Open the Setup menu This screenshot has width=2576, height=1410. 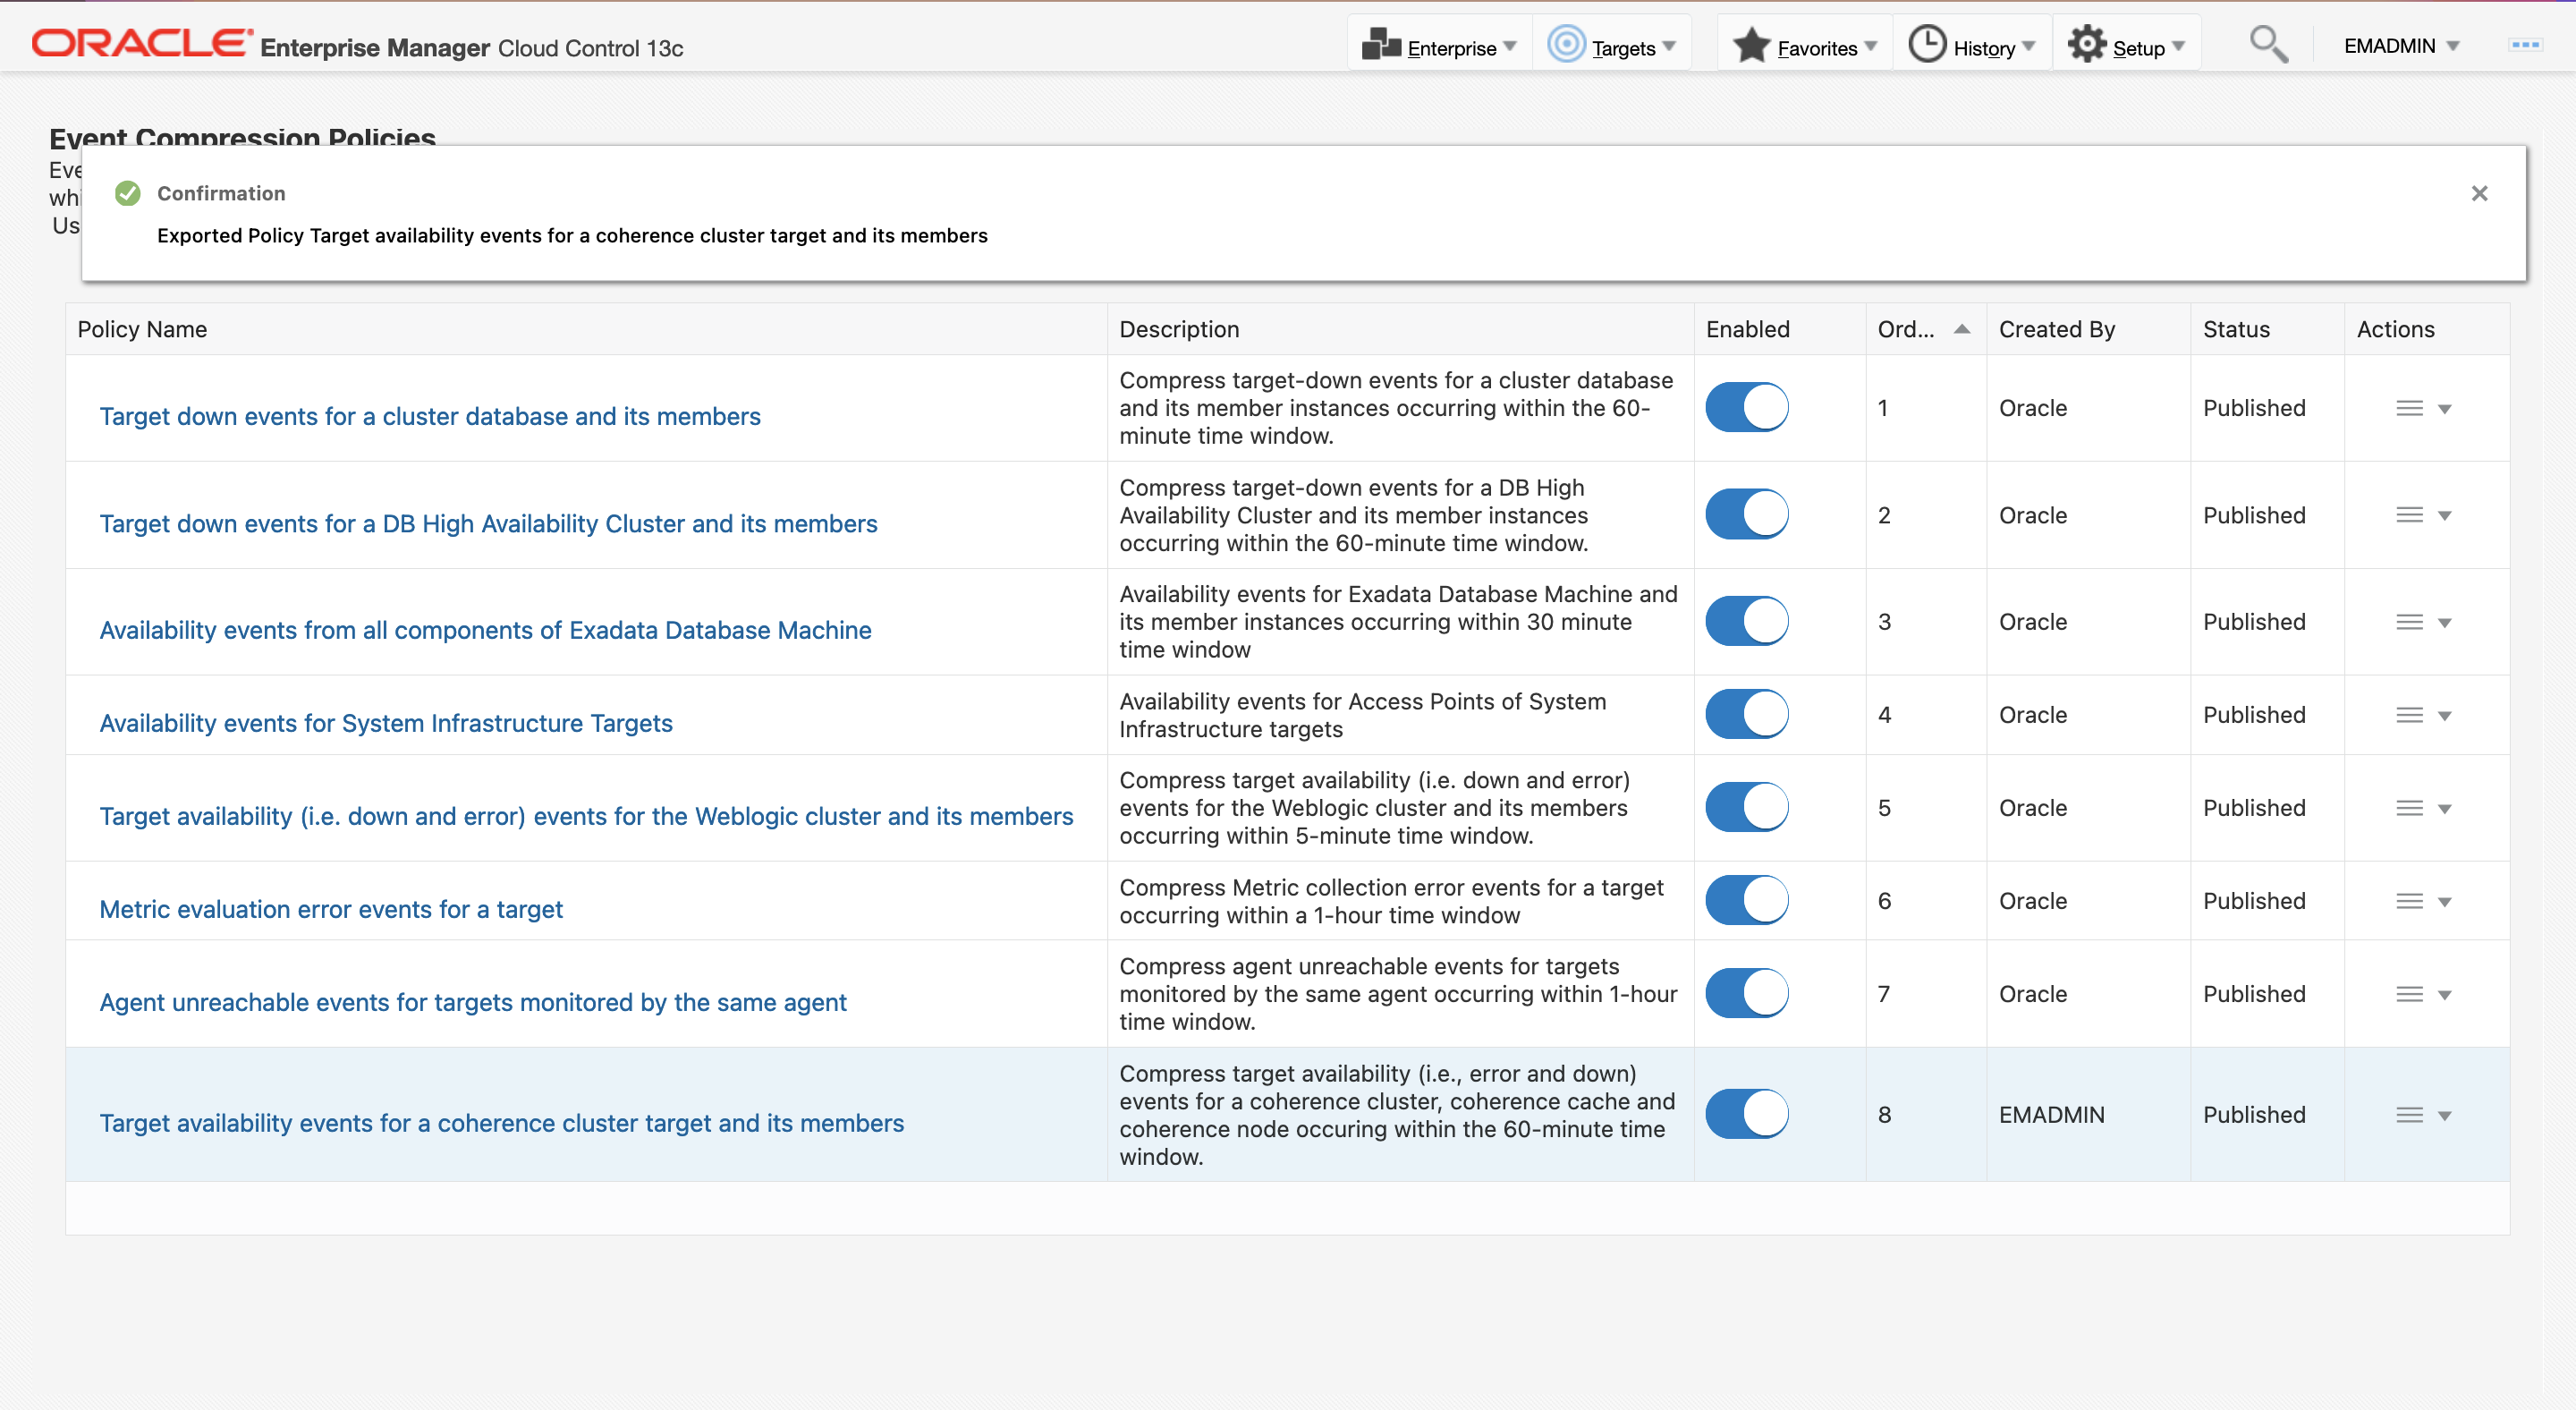point(2138,48)
